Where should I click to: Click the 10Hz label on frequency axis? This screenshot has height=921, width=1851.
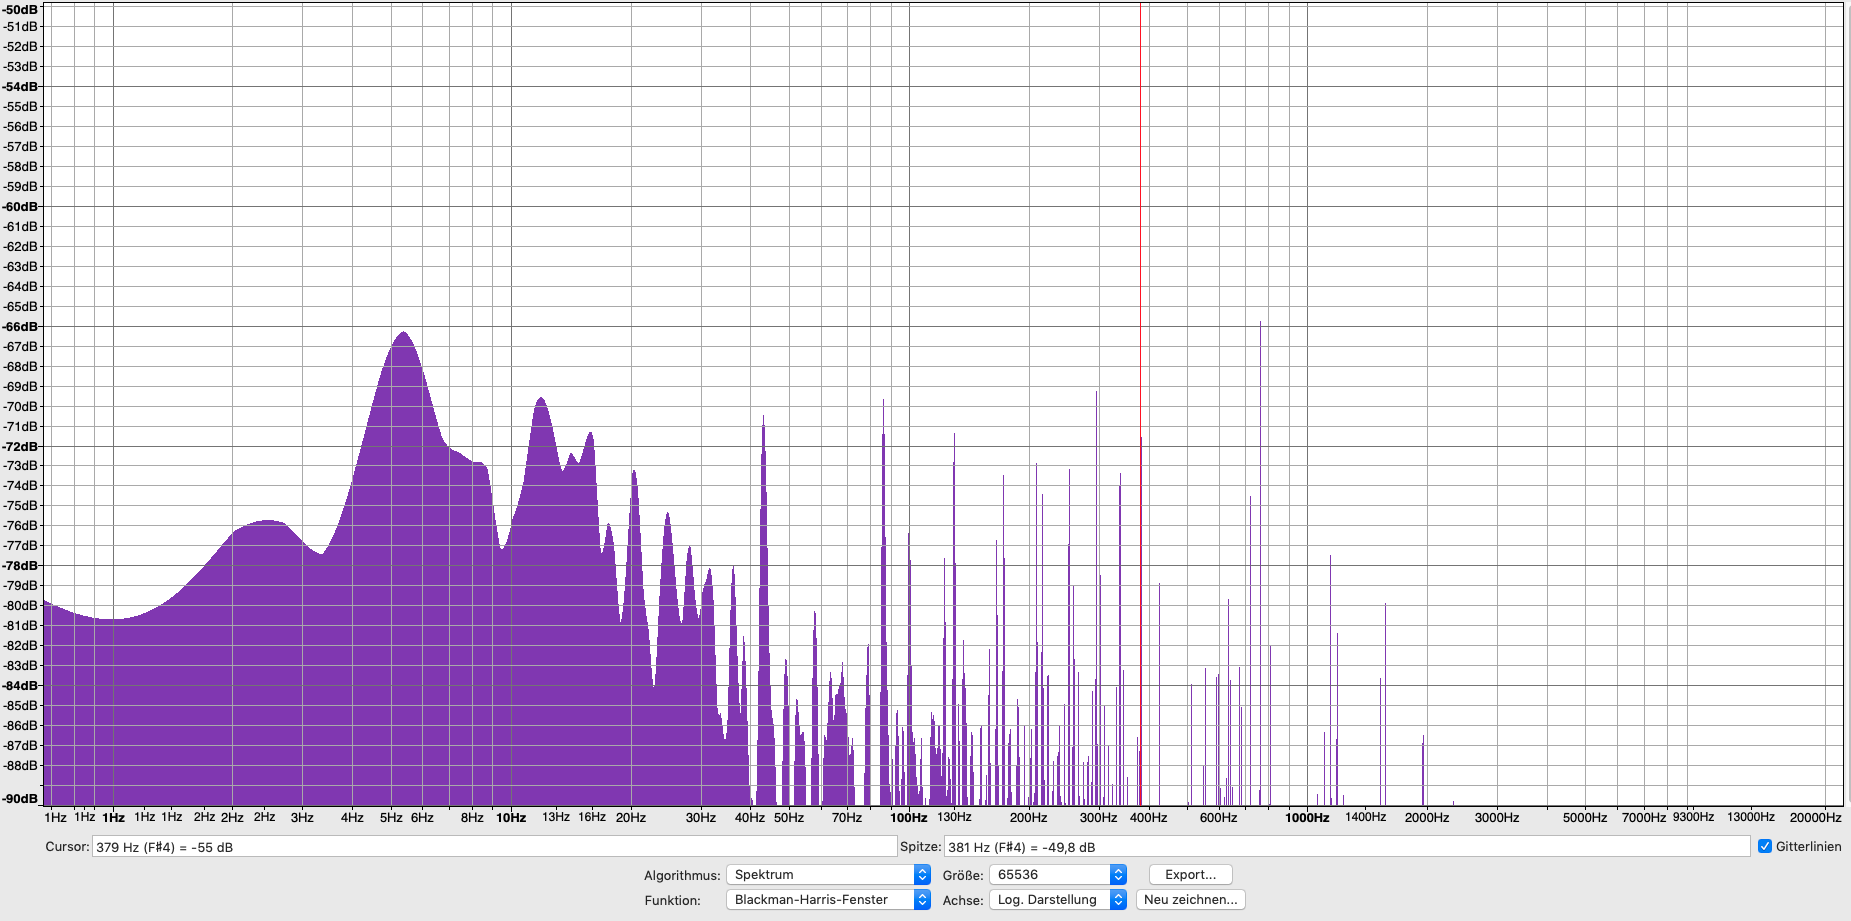point(511,817)
